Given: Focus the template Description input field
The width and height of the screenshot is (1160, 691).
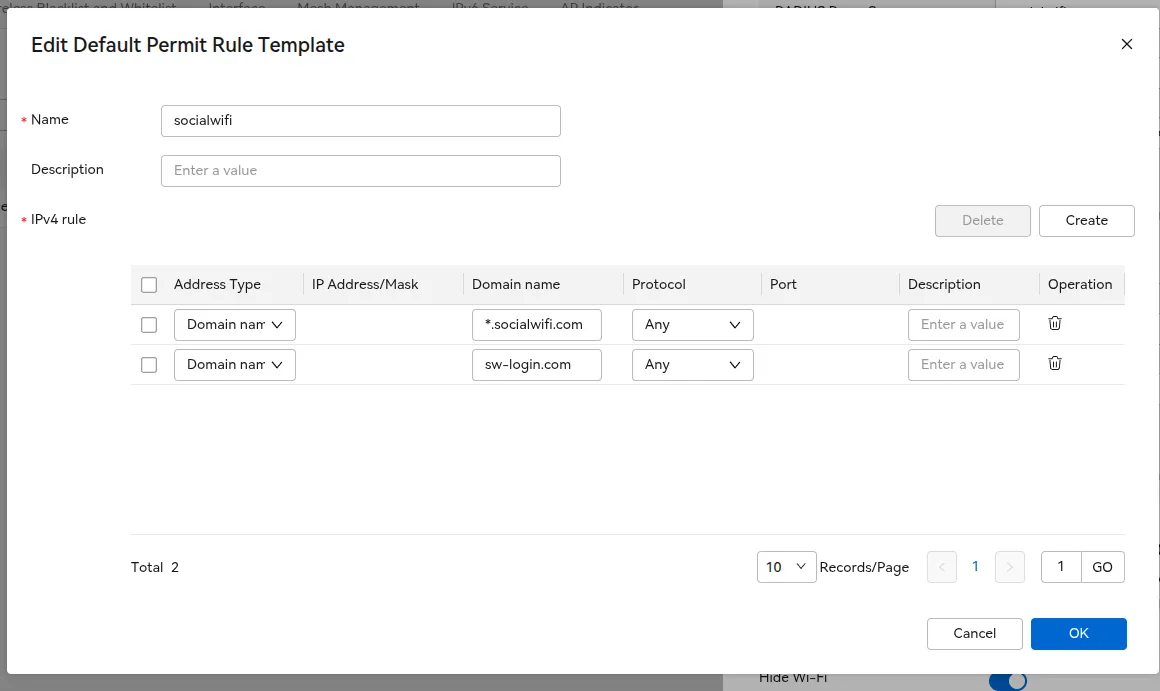Looking at the screenshot, I should [360, 171].
